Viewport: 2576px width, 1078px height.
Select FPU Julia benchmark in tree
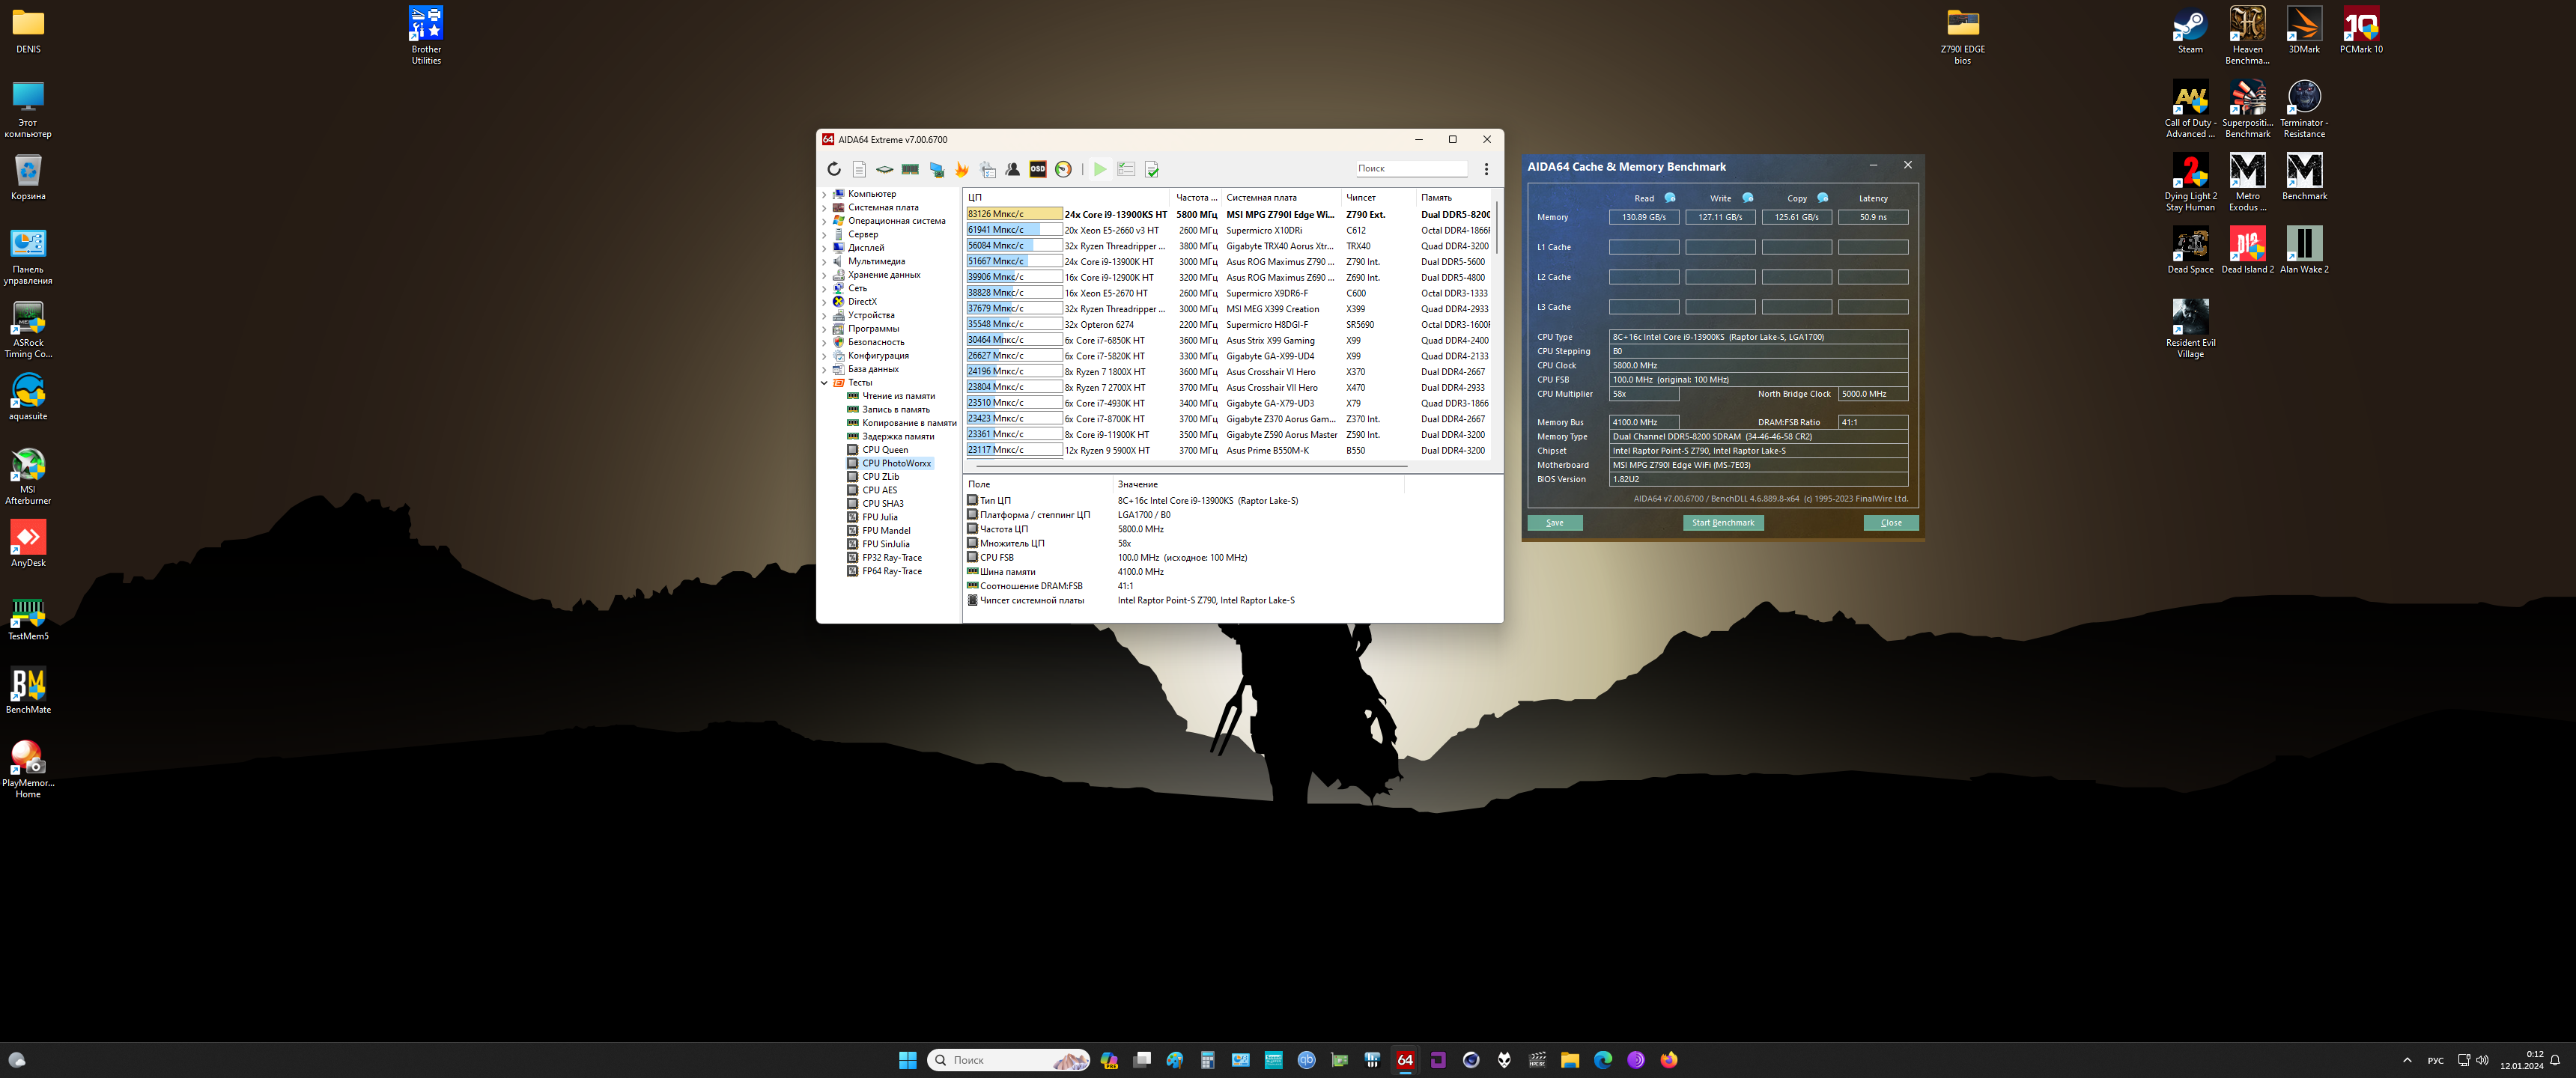tap(879, 517)
